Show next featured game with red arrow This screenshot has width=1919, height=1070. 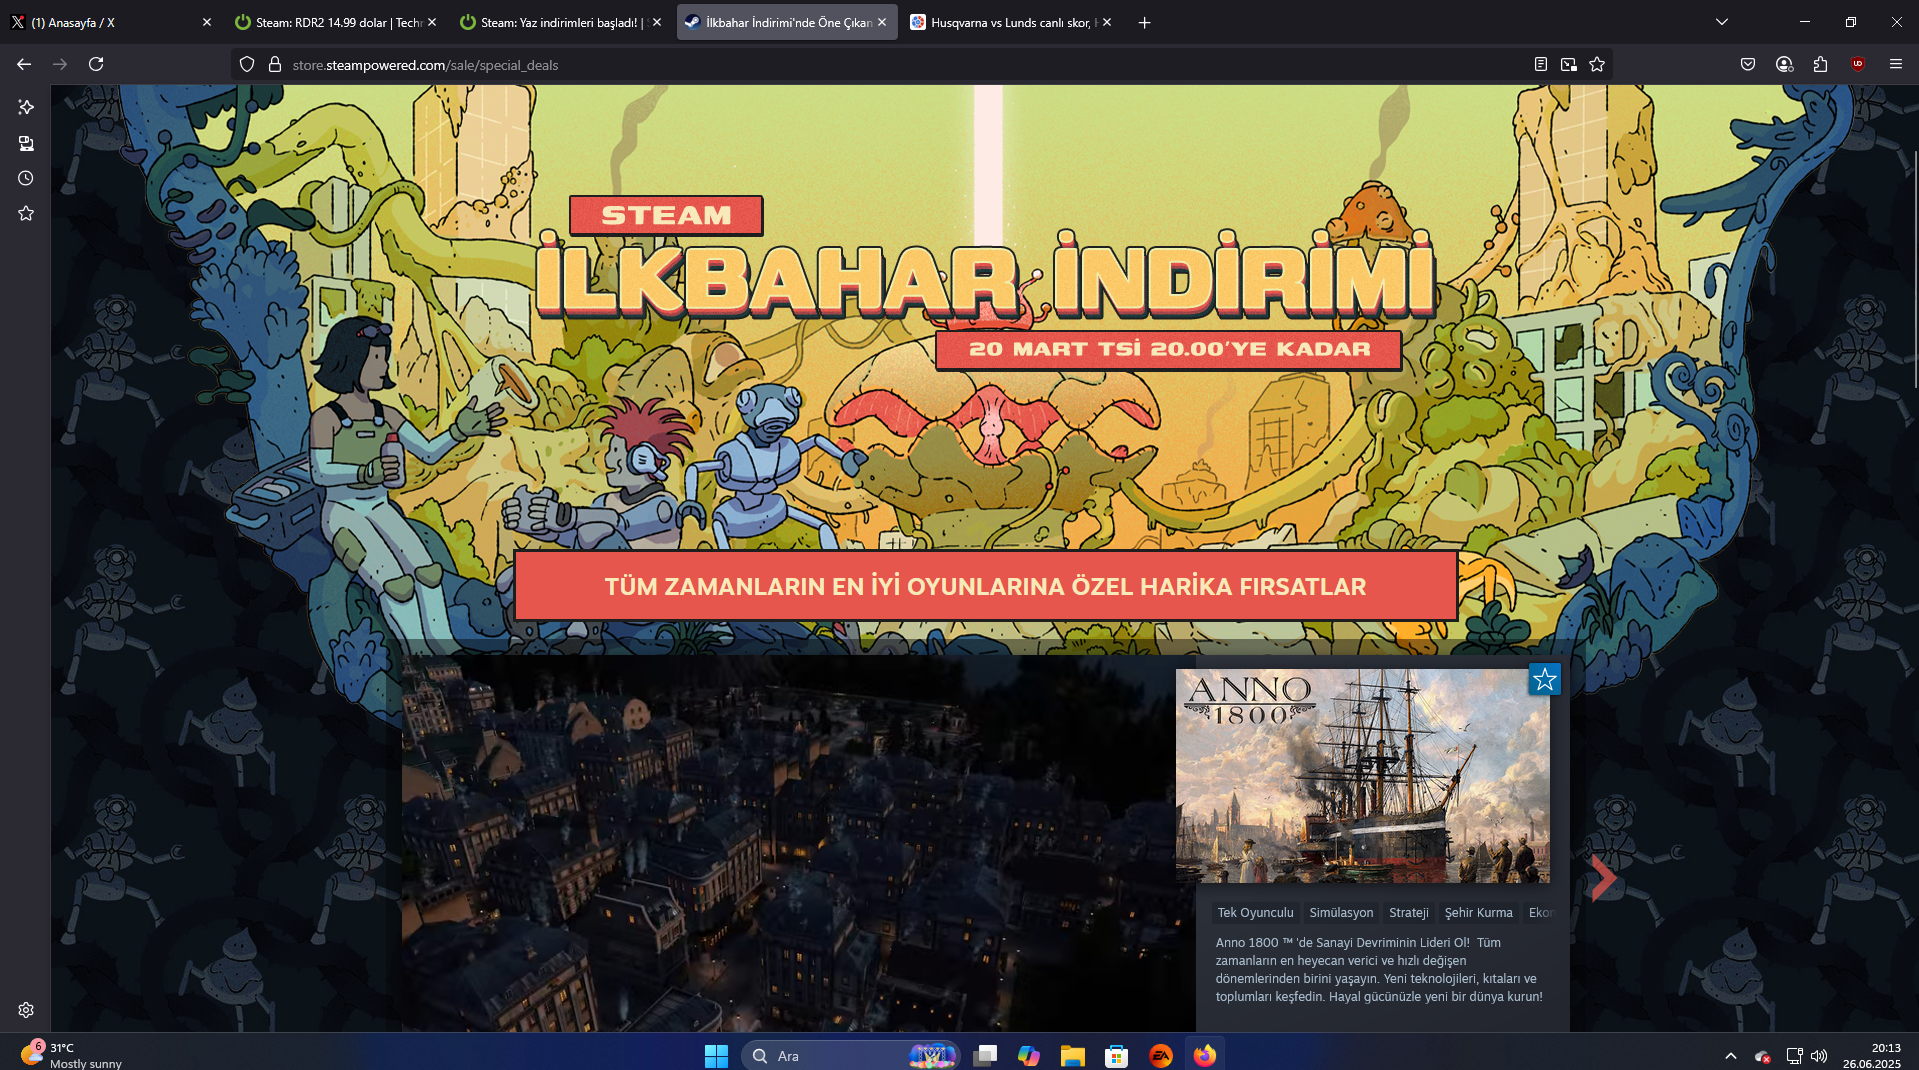1603,879
